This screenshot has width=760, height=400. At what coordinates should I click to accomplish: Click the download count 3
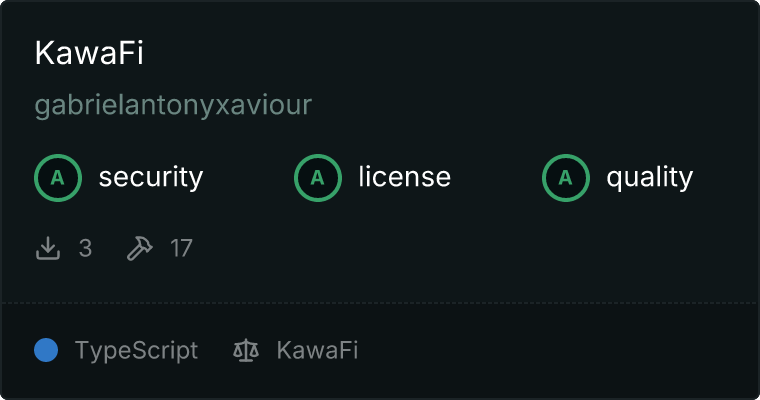click(x=85, y=248)
